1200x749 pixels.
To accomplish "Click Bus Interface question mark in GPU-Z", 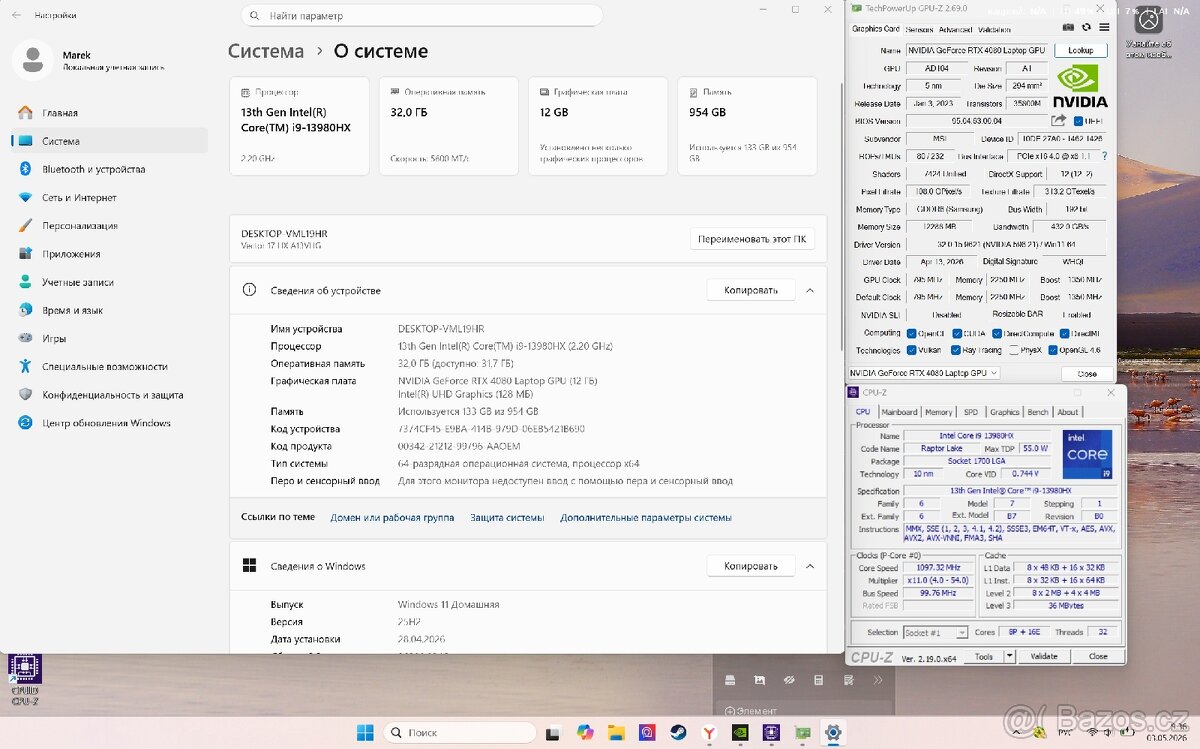I will coord(1104,156).
